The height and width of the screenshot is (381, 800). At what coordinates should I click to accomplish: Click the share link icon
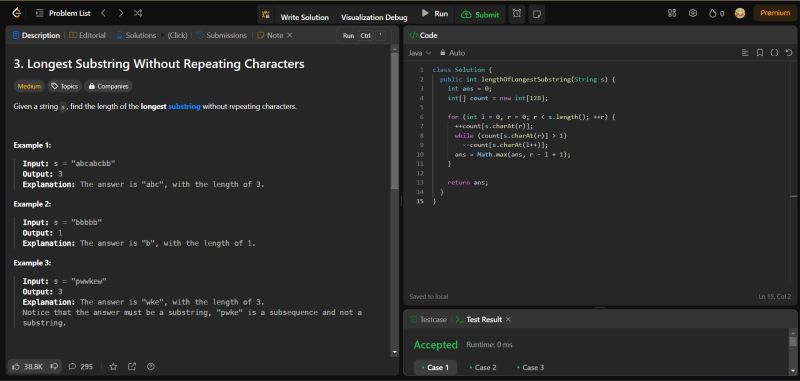(x=132, y=366)
